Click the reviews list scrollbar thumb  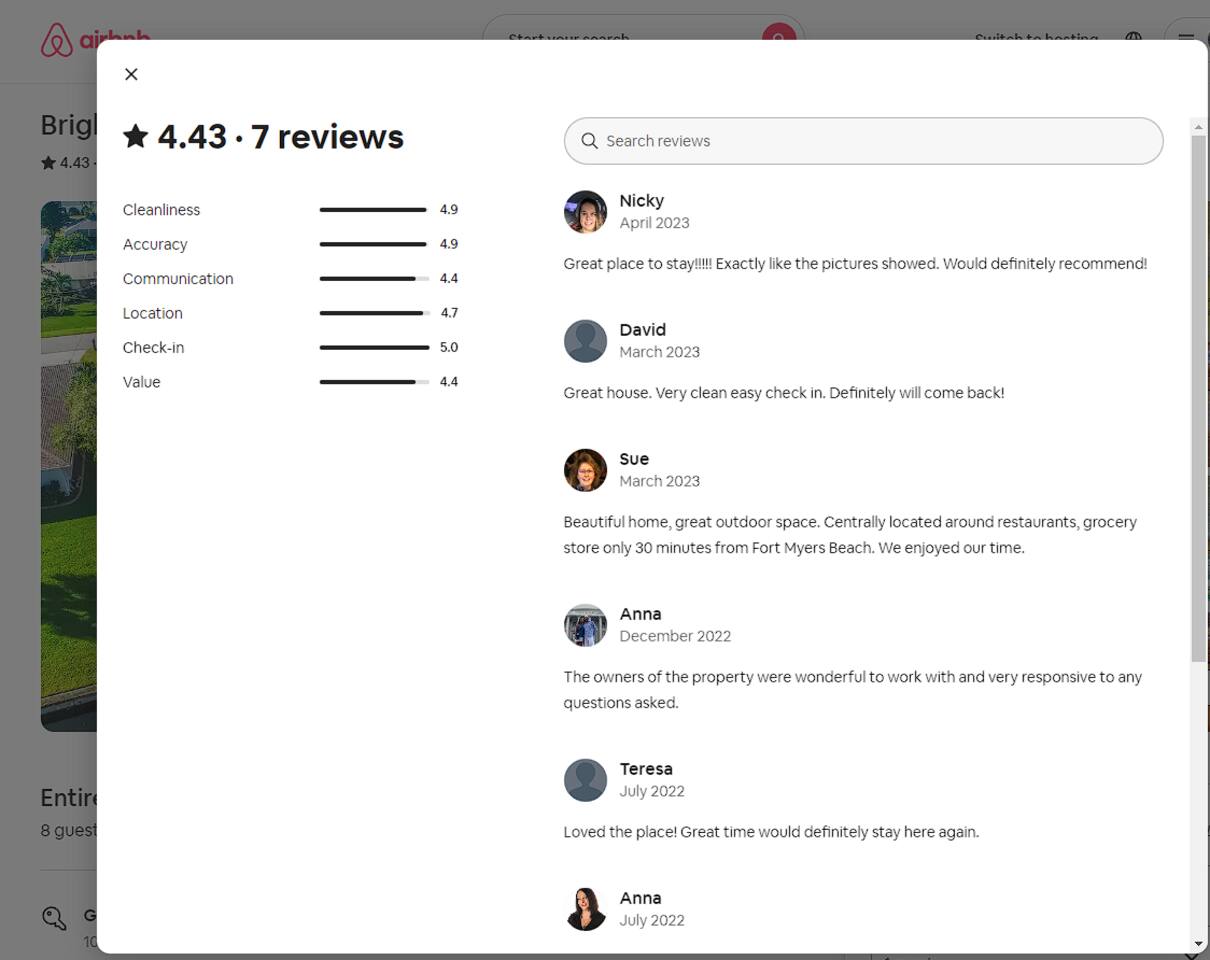1198,398
